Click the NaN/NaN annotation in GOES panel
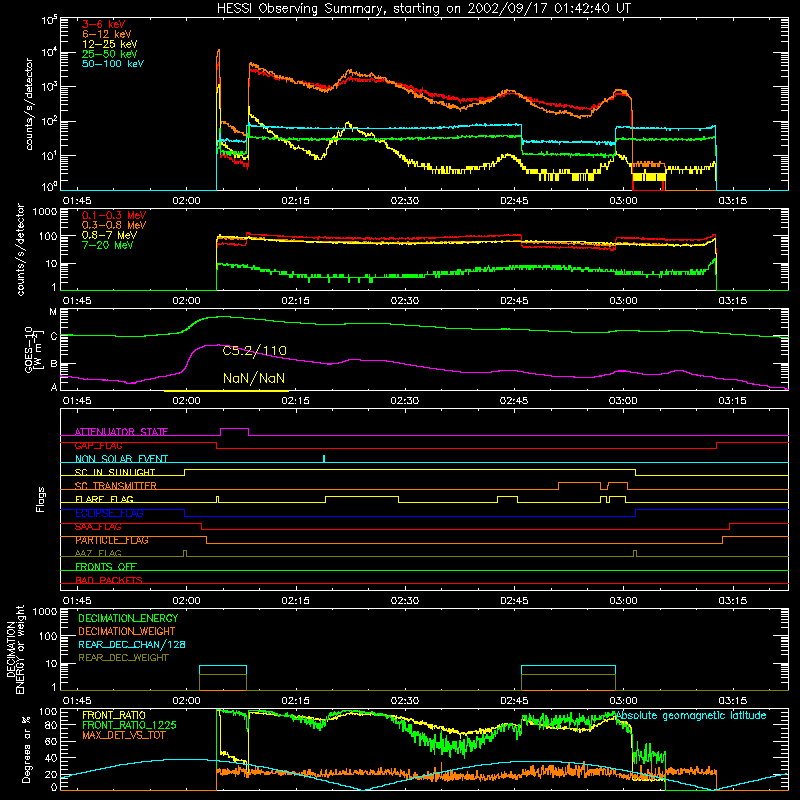 click(254, 378)
